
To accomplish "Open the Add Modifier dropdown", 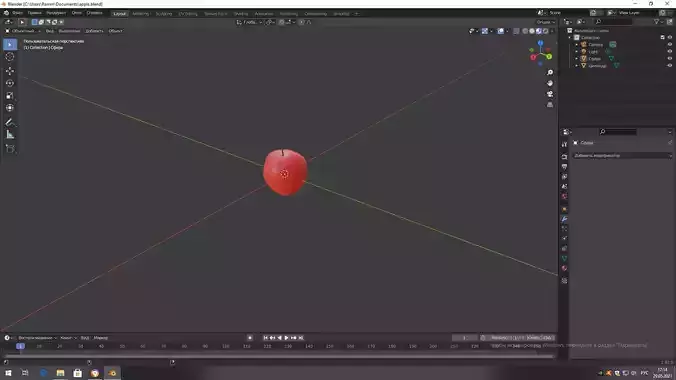I will tap(622, 156).
